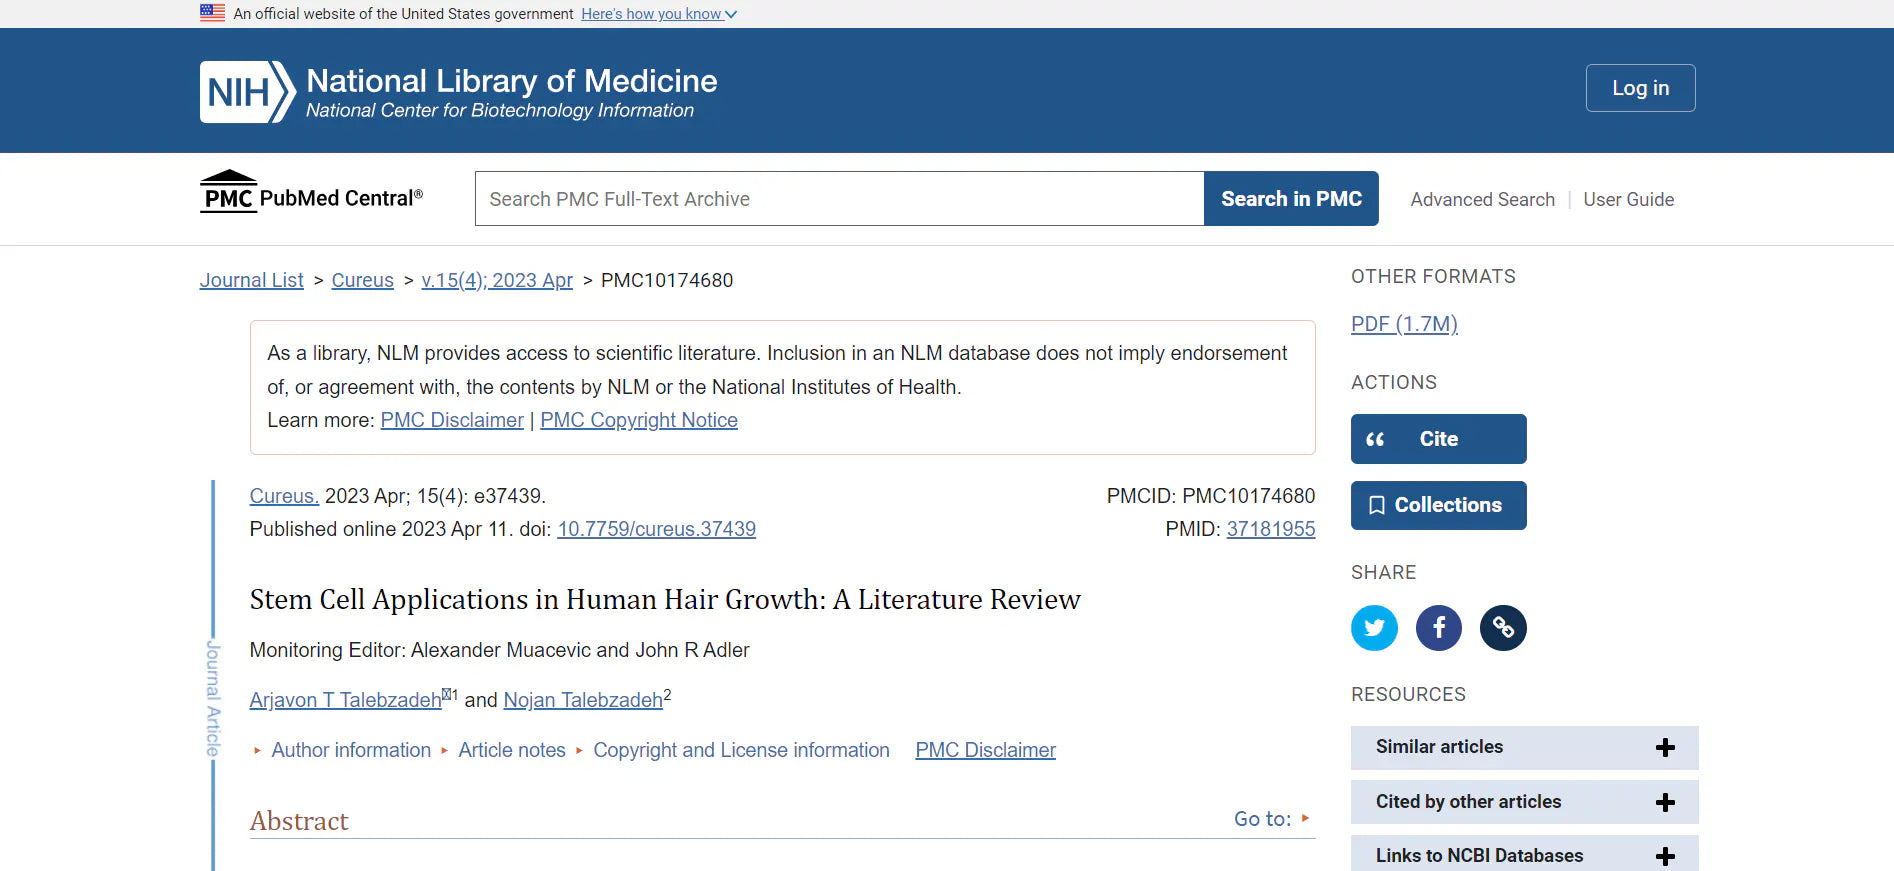The height and width of the screenshot is (871, 1894).
Task: Click plus icon for Links to NCBI Databases
Action: (x=1665, y=856)
